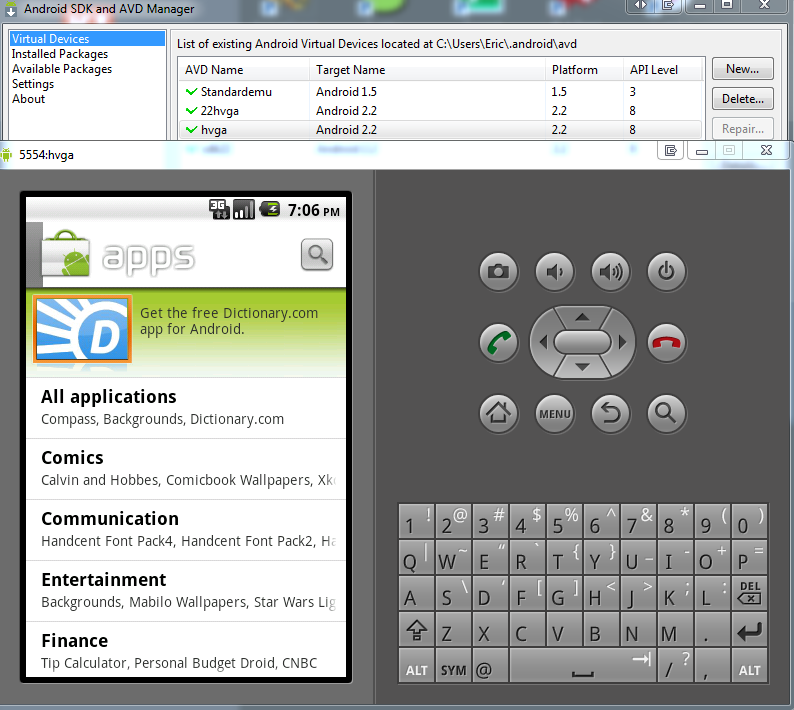The width and height of the screenshot is (794, 710).
Task: Click the period key on emulator keyboard
Action: click(712, 629)
